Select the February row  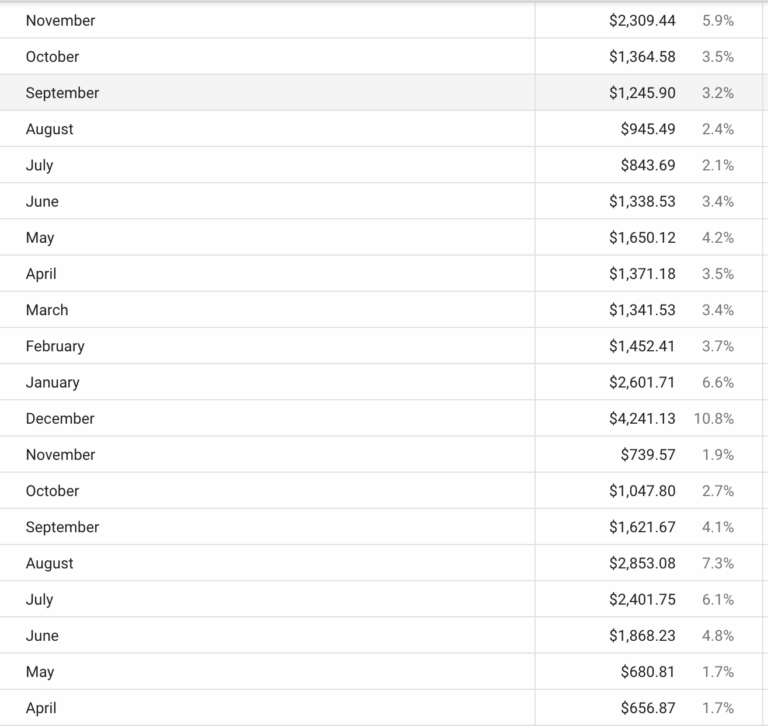point(55,346)
